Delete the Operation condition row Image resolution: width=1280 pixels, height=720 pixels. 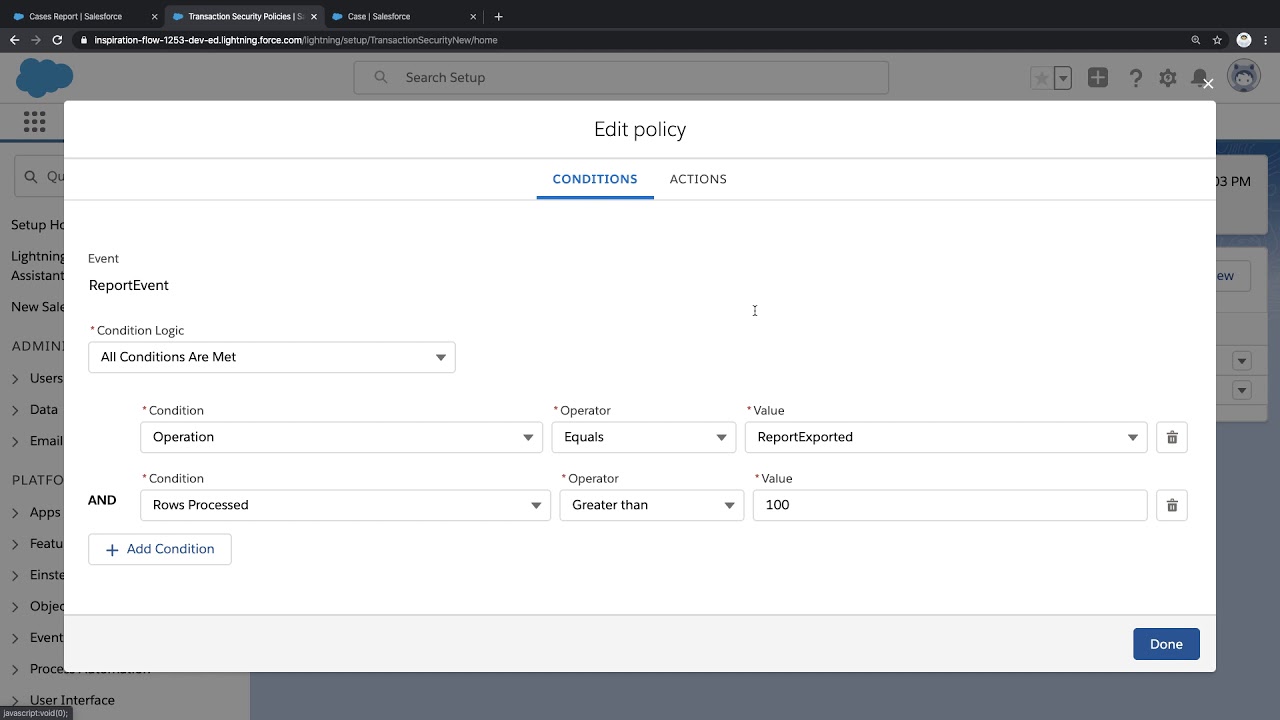pyautogui.click(x=1172, y=437)
